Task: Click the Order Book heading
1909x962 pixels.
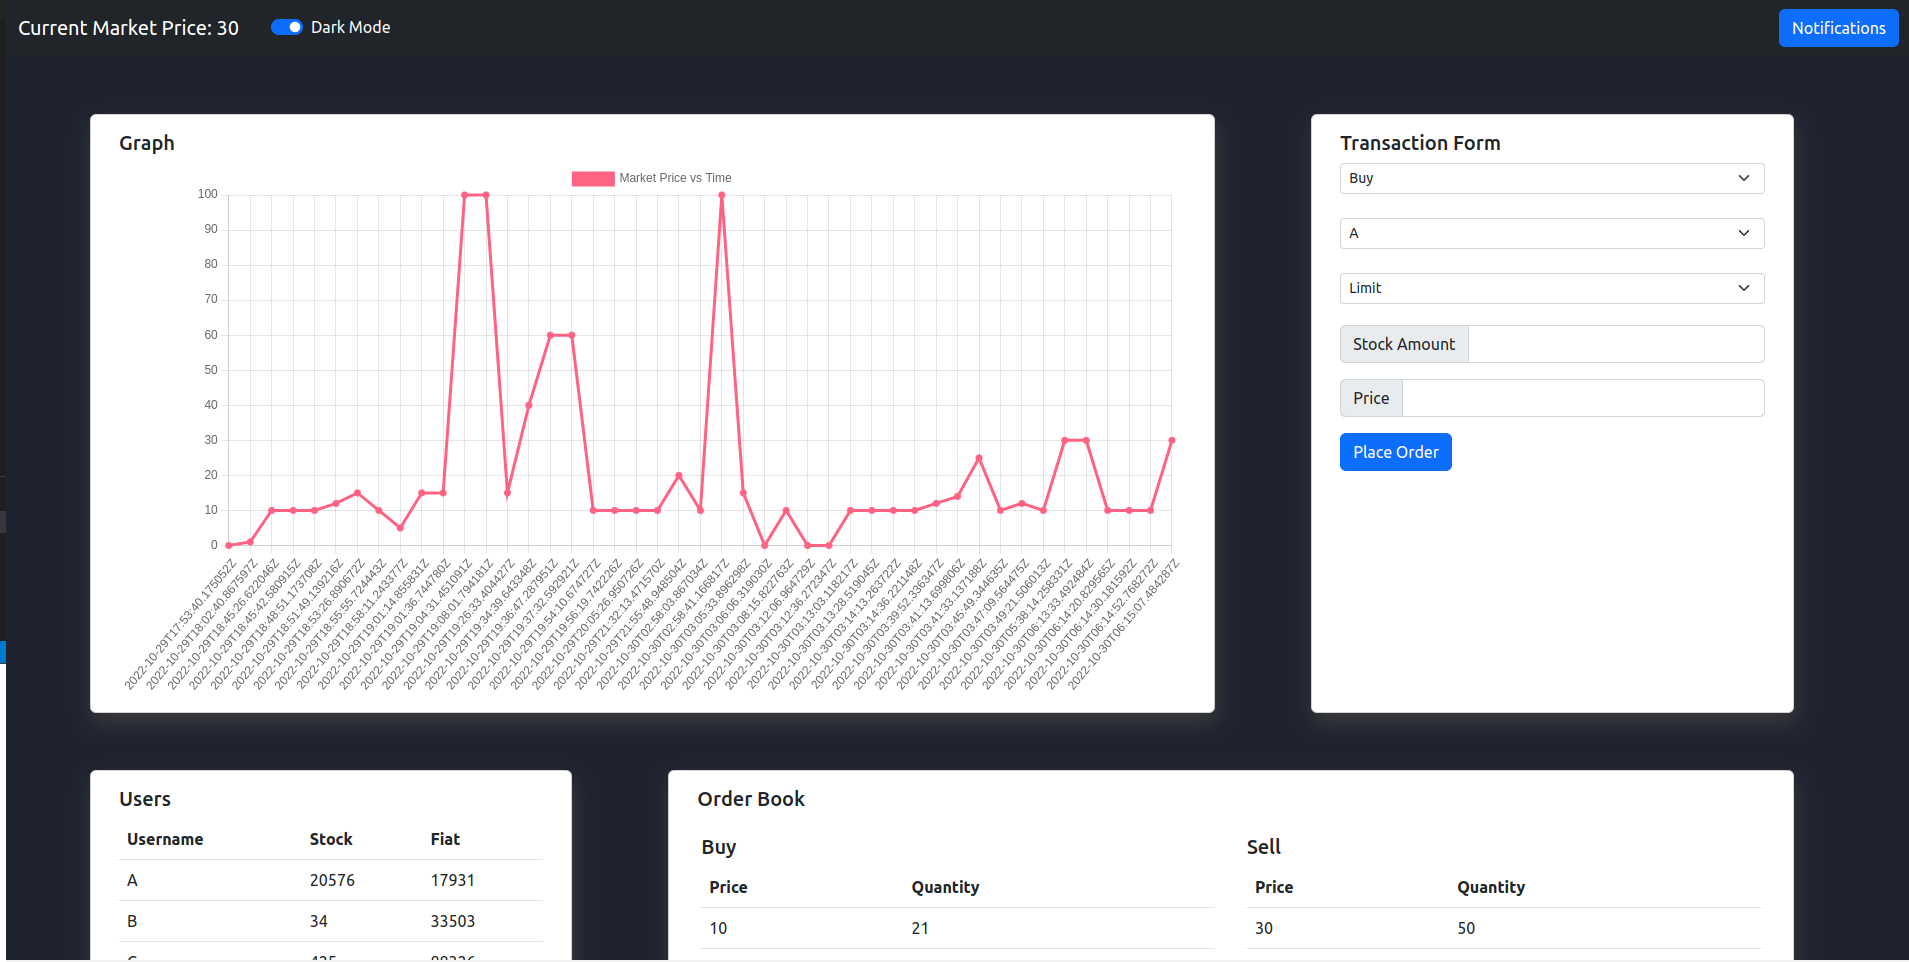Action: click(751, 799)
